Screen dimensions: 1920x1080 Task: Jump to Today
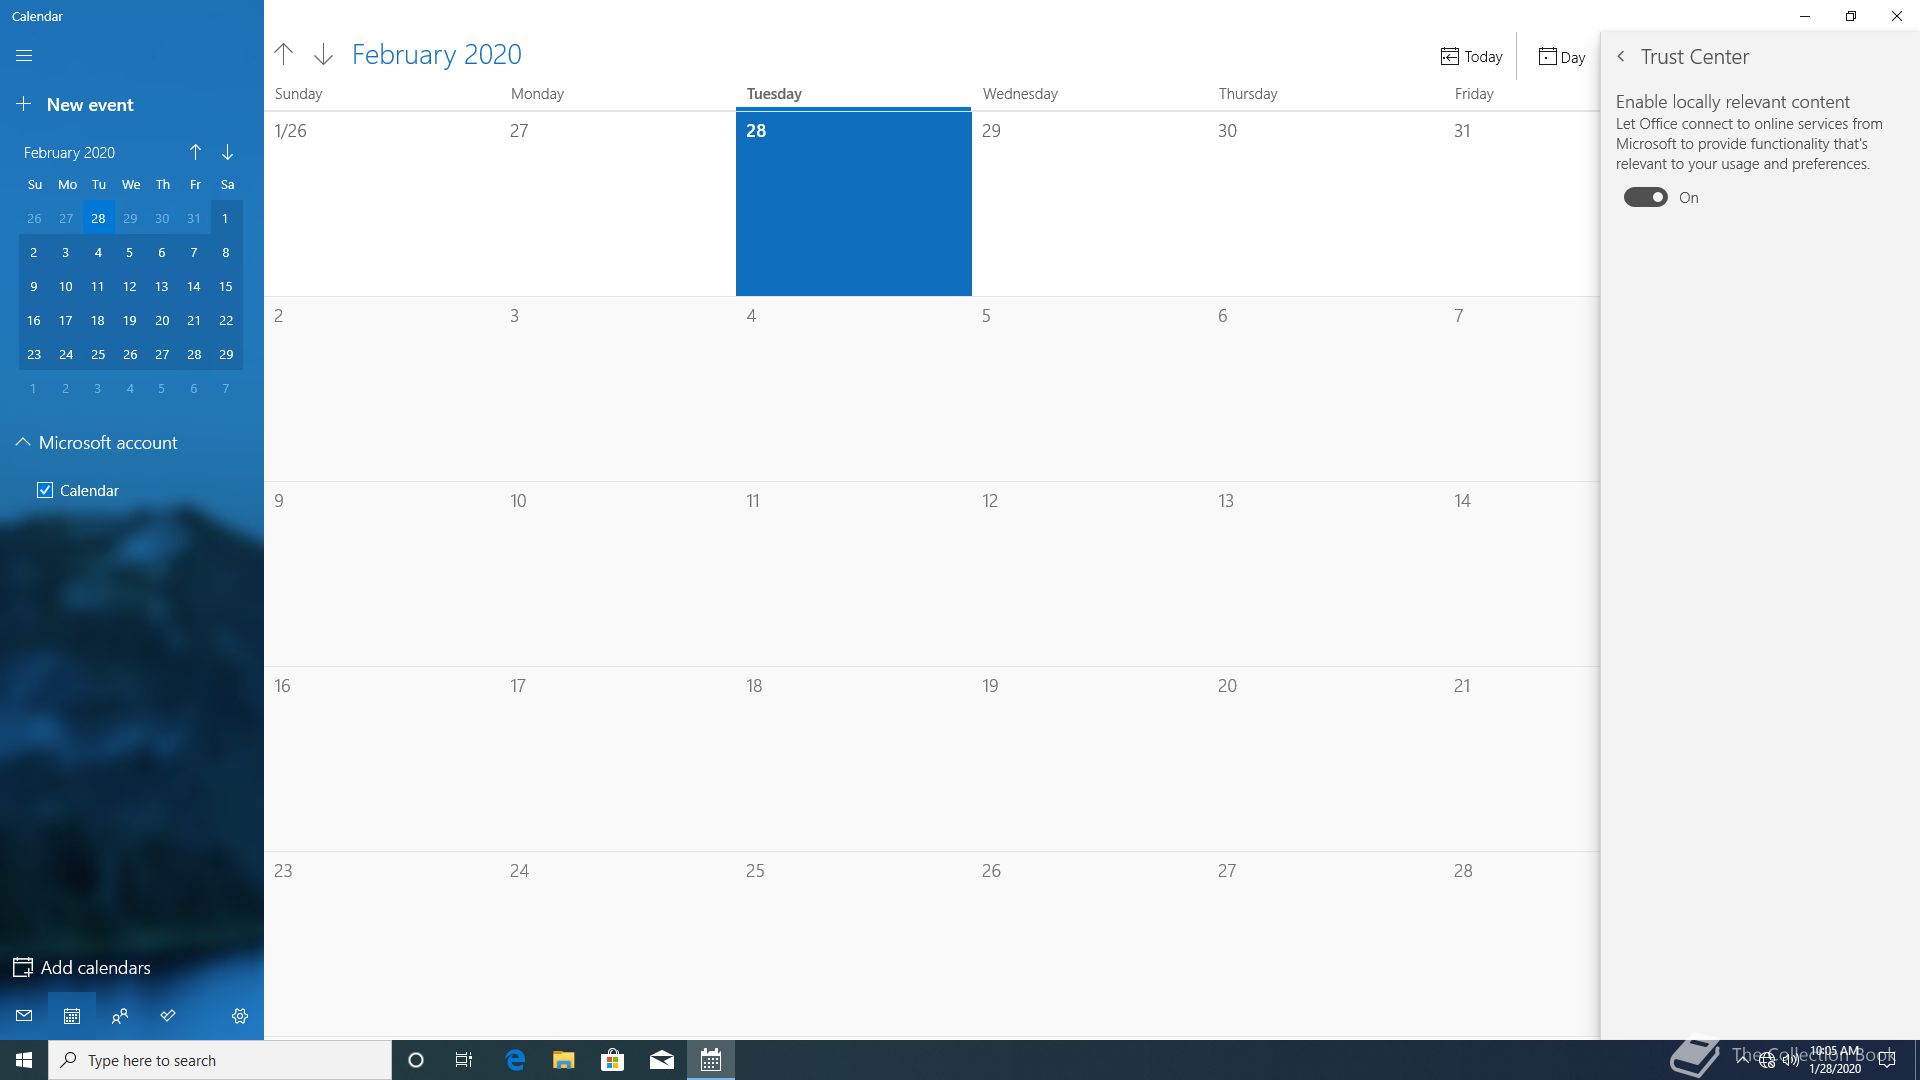[x=1471, y=57]
